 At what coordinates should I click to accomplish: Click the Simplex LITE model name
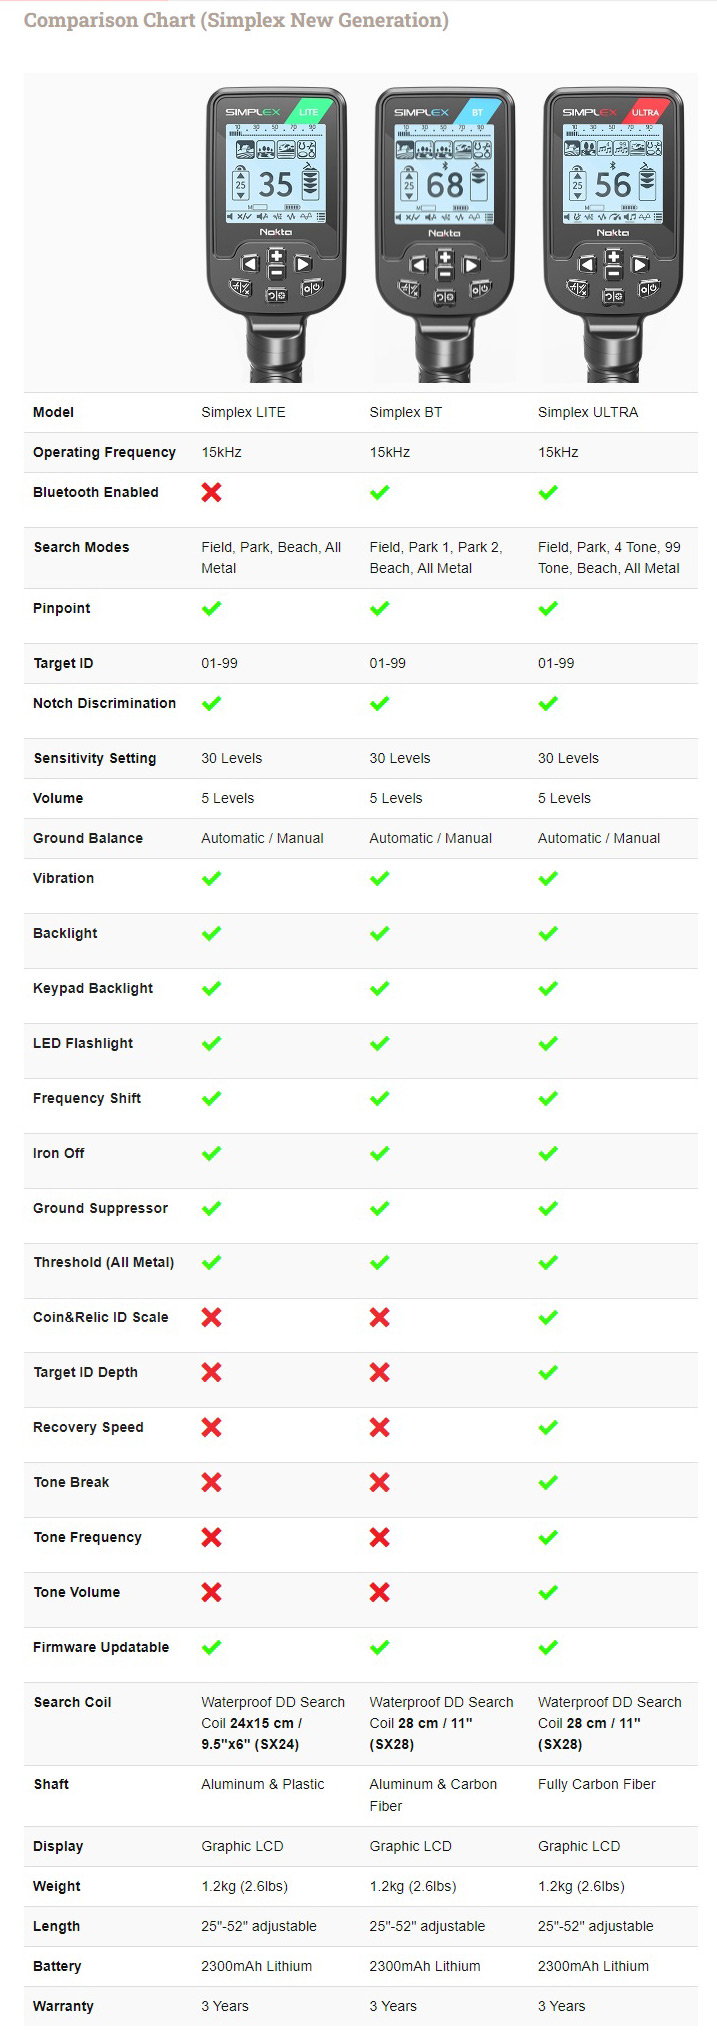coord(243,412)
